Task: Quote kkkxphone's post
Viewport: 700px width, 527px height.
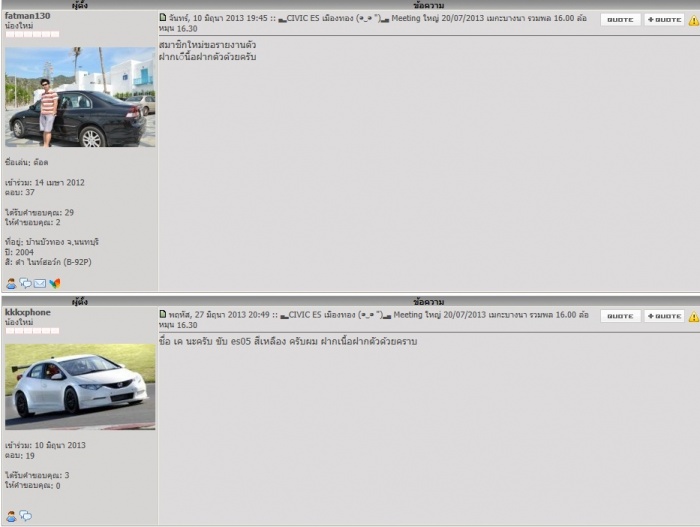Action: (620, 316)
